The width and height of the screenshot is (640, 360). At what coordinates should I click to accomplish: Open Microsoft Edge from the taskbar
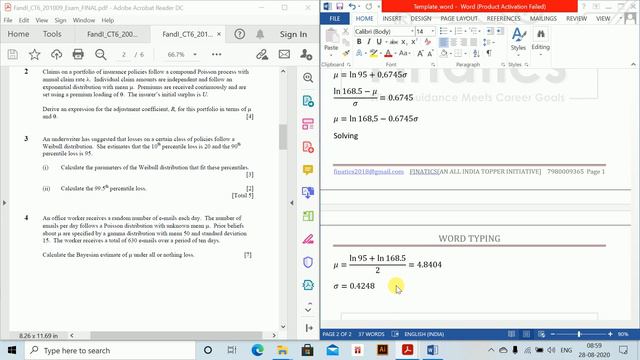(x=257, y=350)
